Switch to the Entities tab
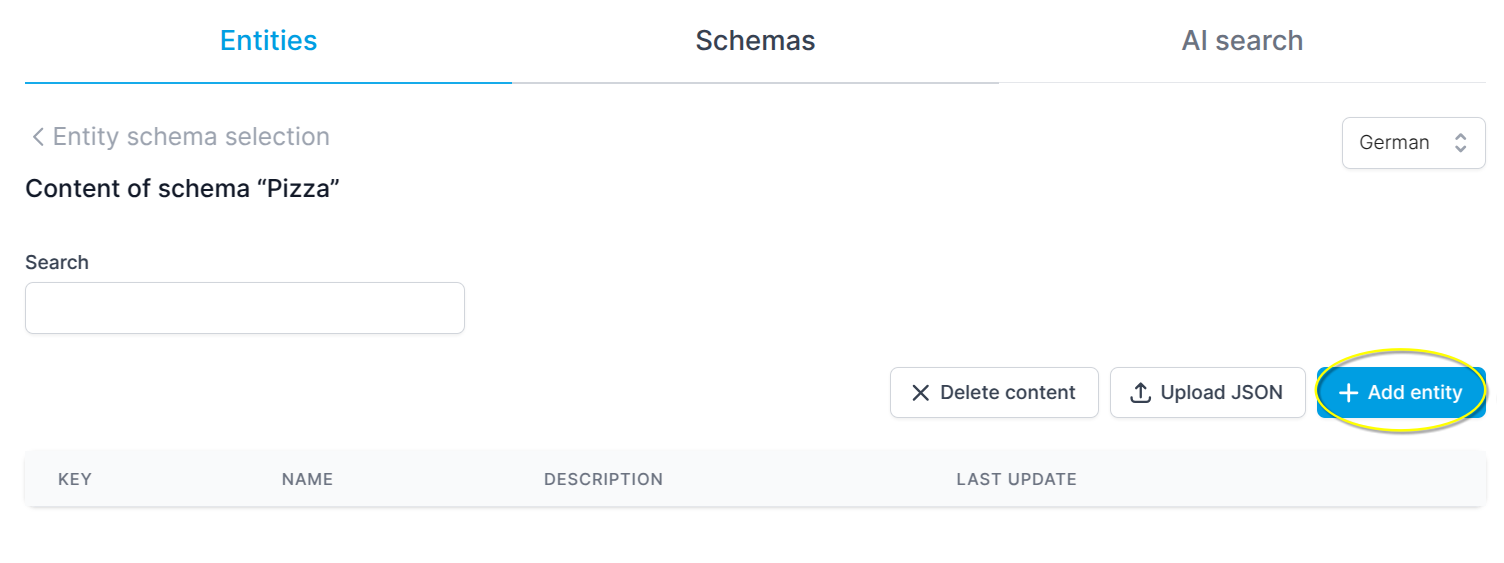The image size is (1504, 563). pos(268,41)
